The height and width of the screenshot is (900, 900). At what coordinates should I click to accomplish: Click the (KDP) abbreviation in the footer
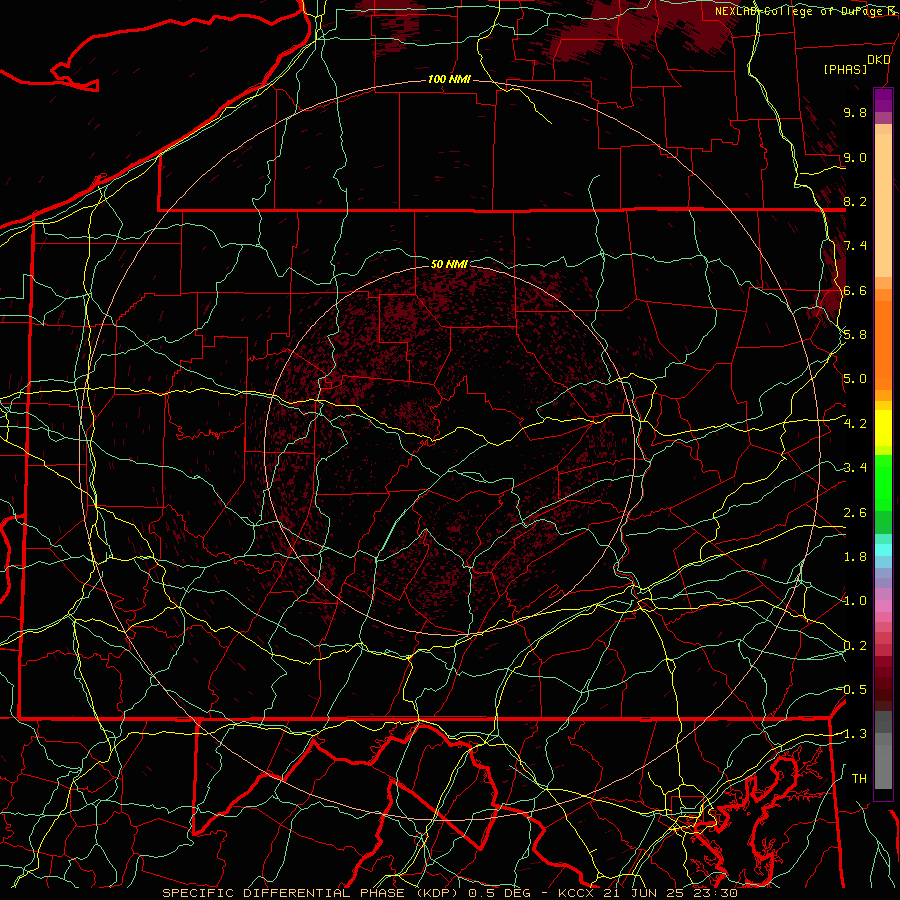tap(437, 893)
